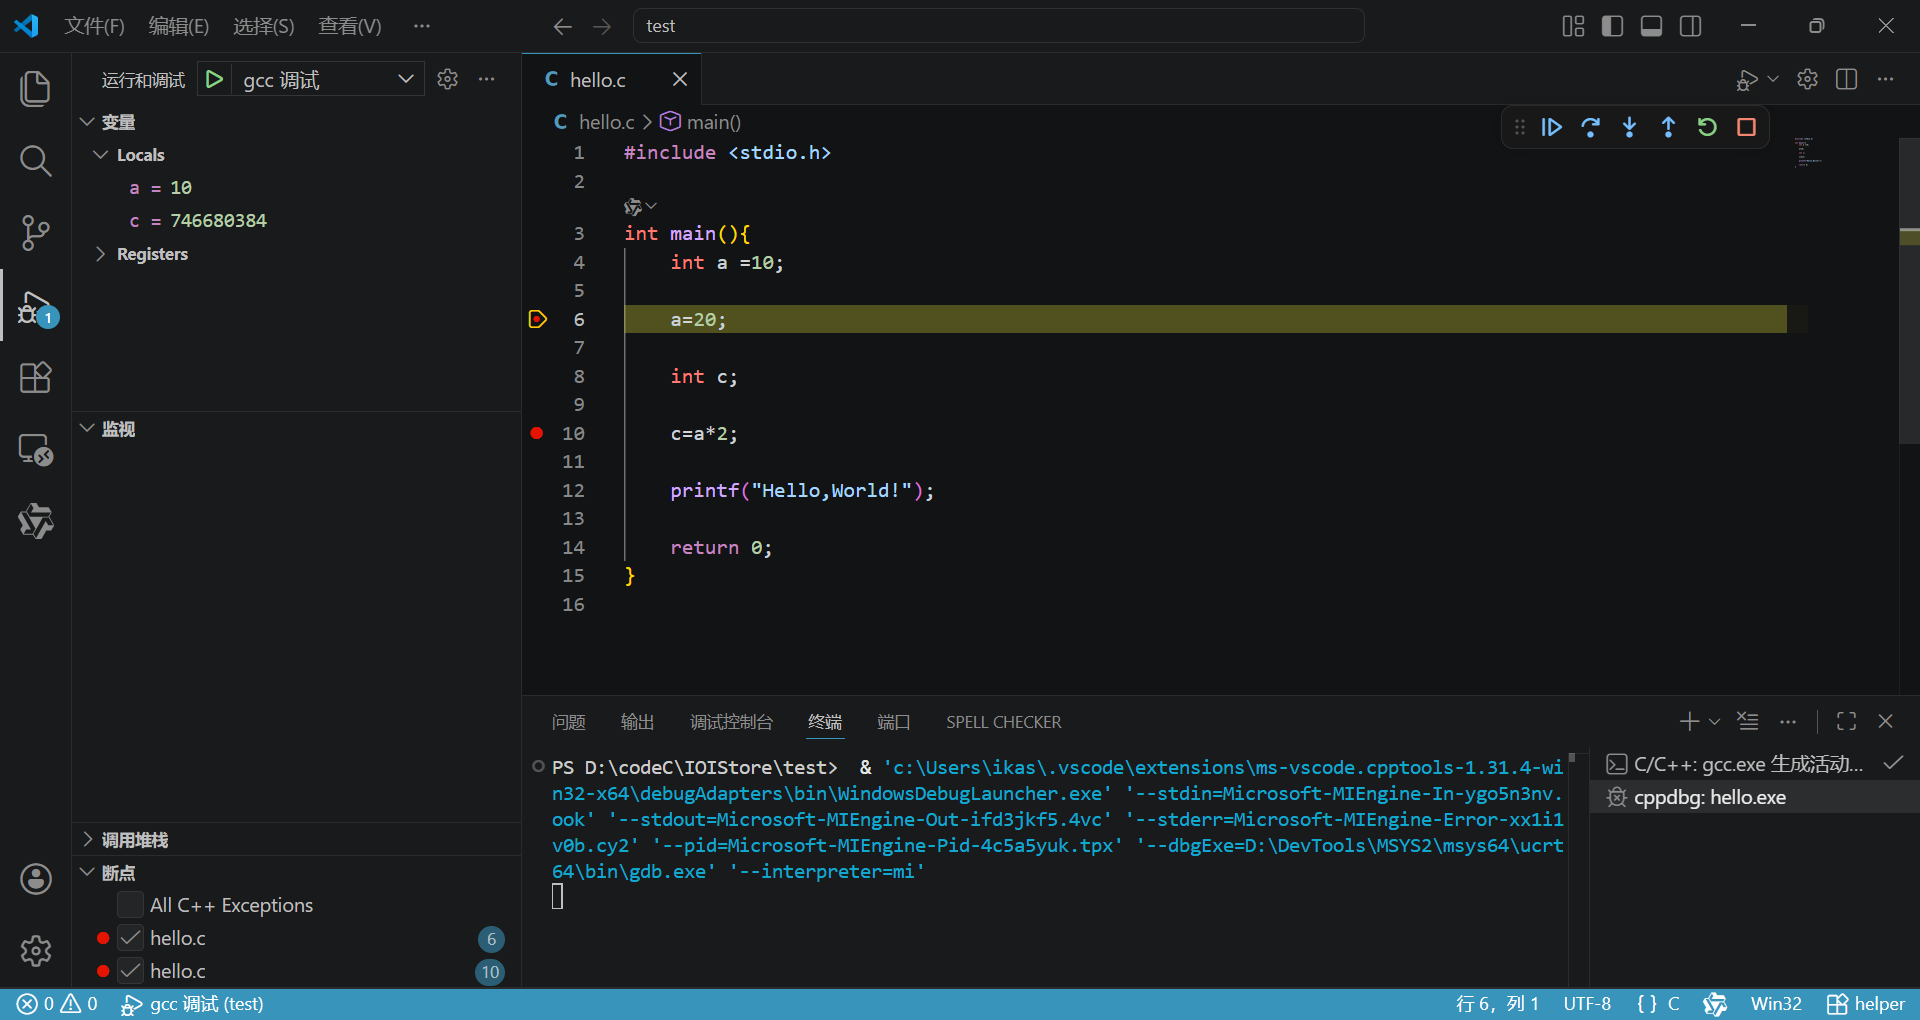
Task: Open the Remote Explorer view
Action: pos(35,450)
